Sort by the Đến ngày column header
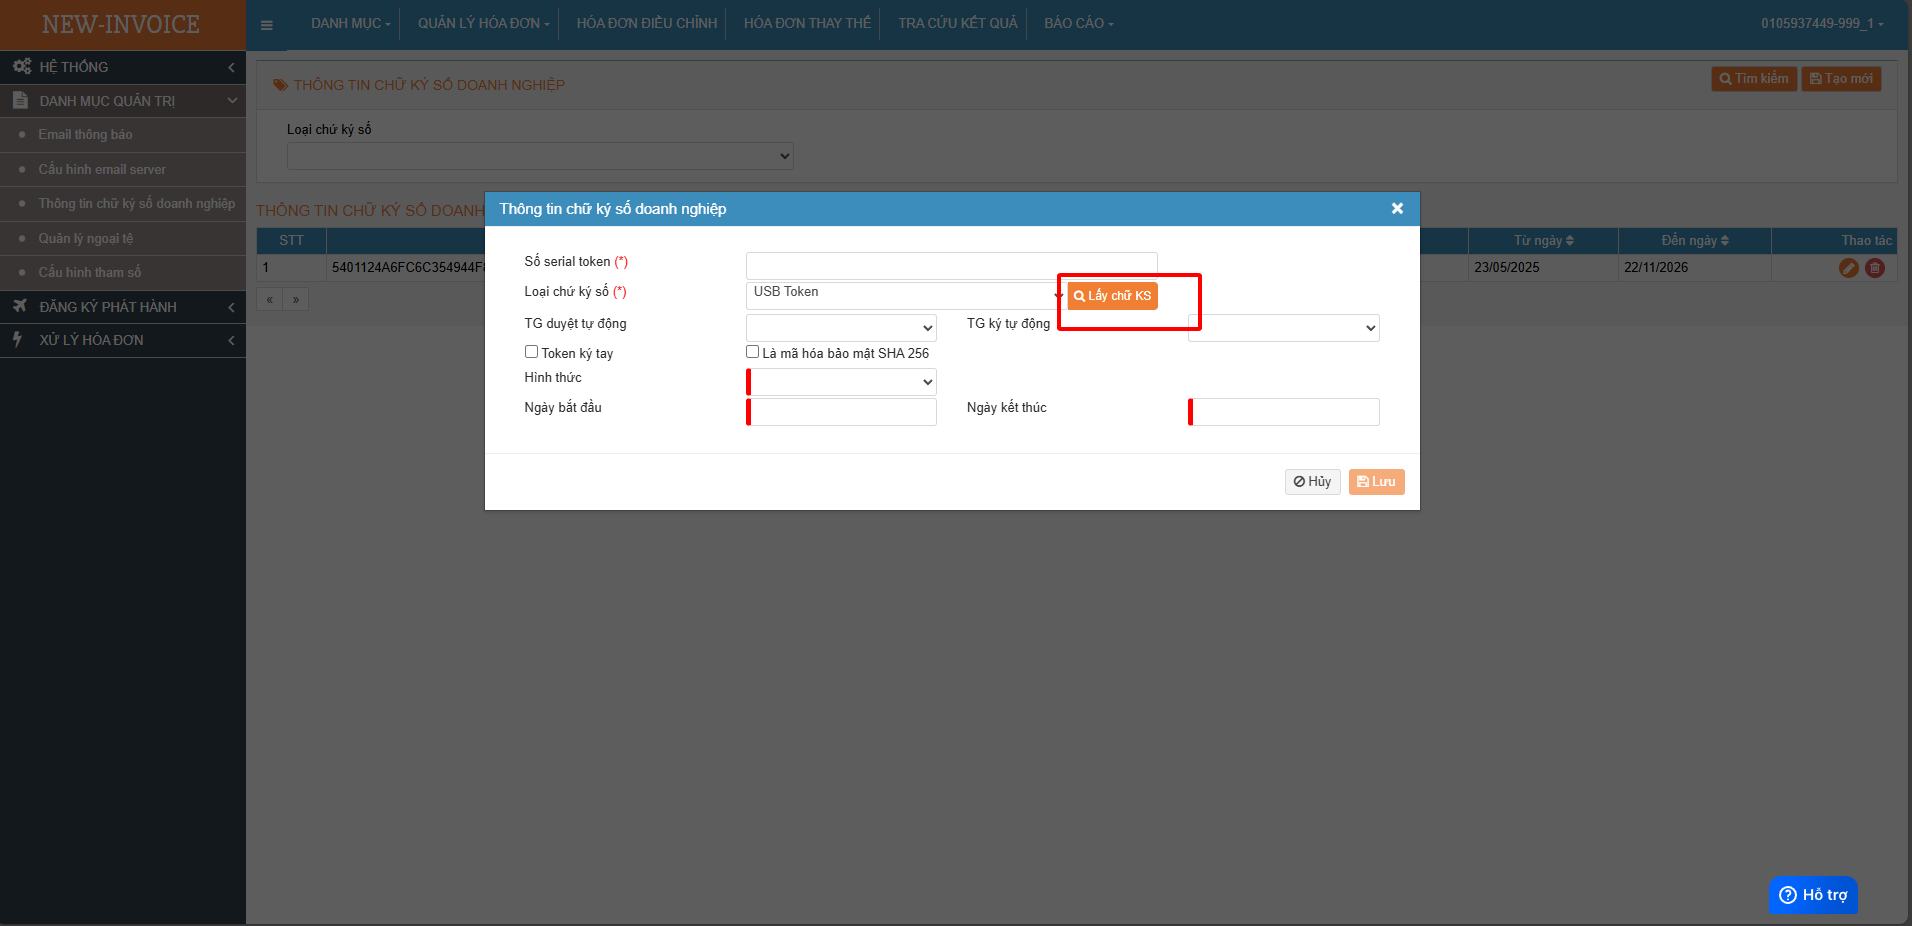Screen dimensions: 1912x926 (x=1694, y=241)
